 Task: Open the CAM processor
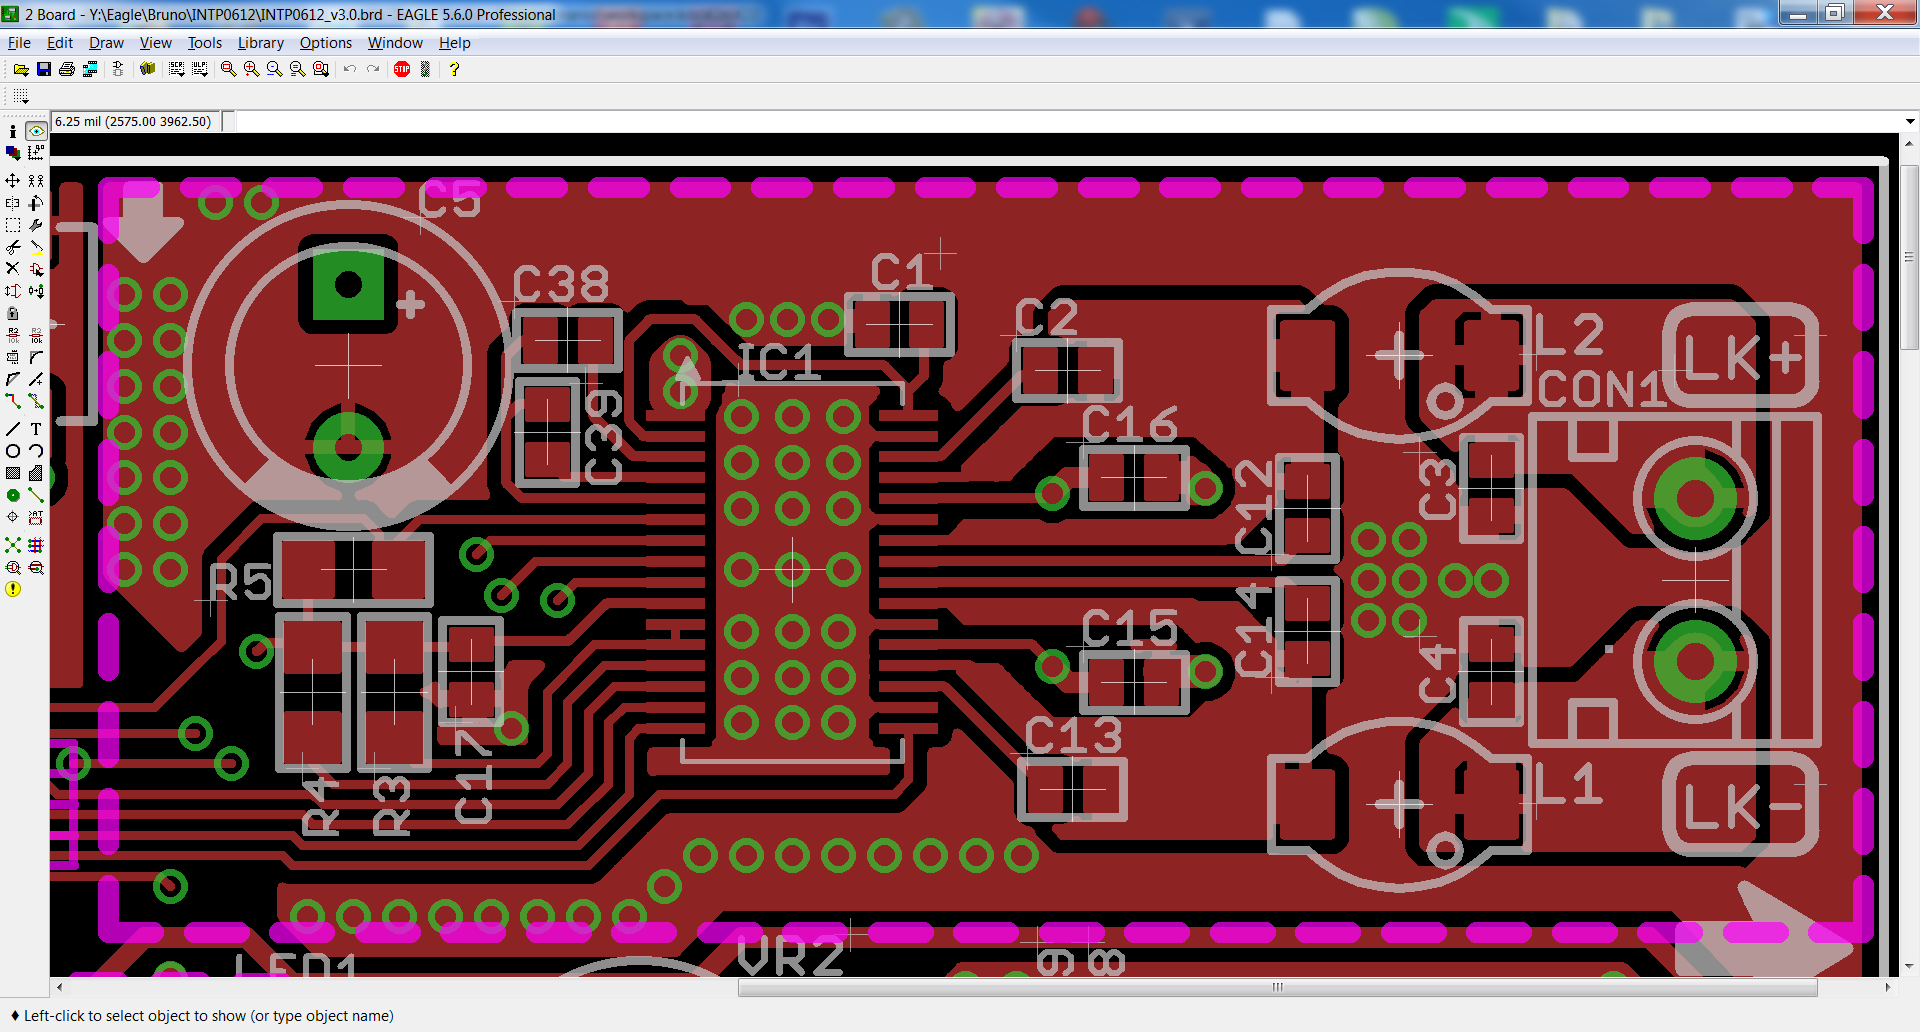tap(90, 69)
